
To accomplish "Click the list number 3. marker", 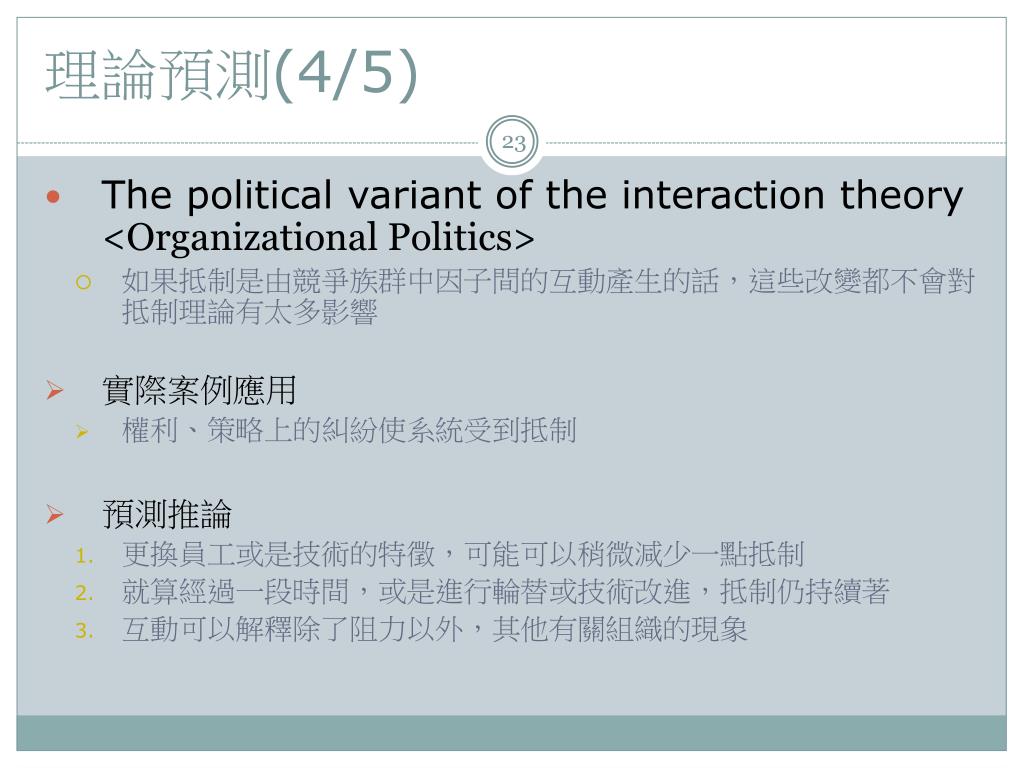I will (x=84, y=631).
